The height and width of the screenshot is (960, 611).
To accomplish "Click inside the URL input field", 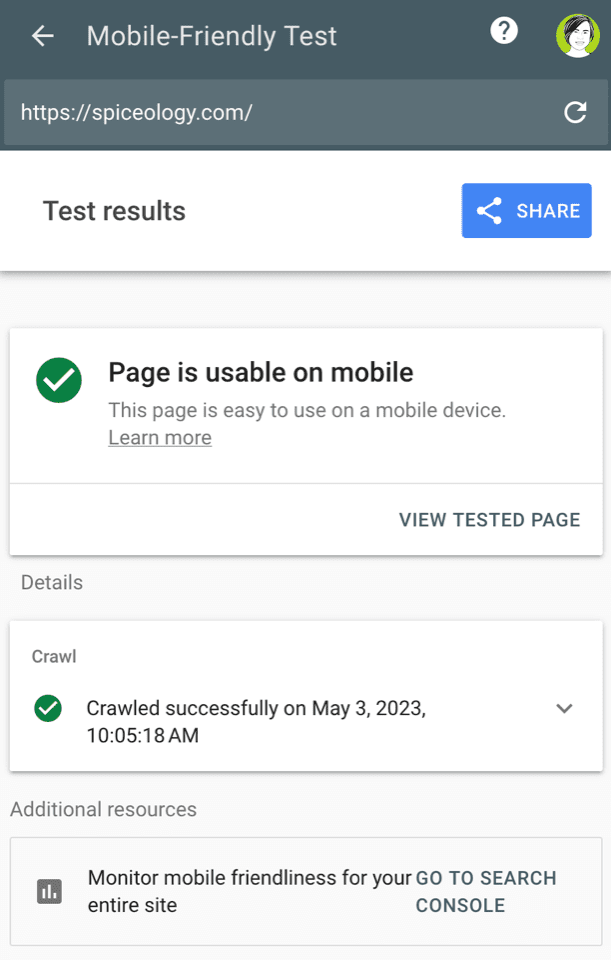I will pyautogui.click(x=200, y=112).
